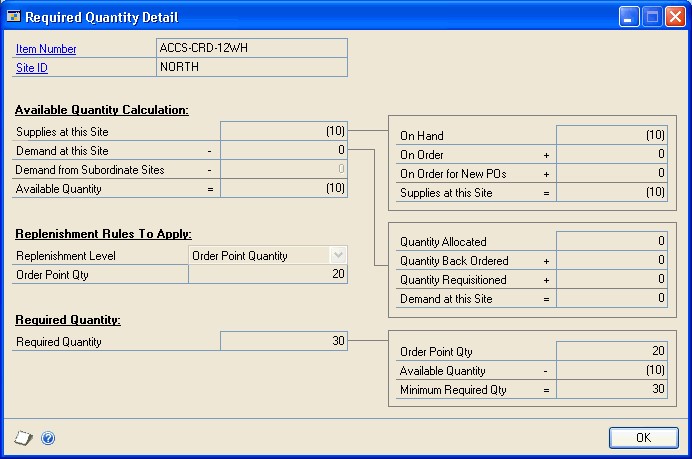Image resolution: width=692 pixels, height=459 pixels.
Task: Click the Required Quantity Detail title bar text
Action: click(102, 17)
